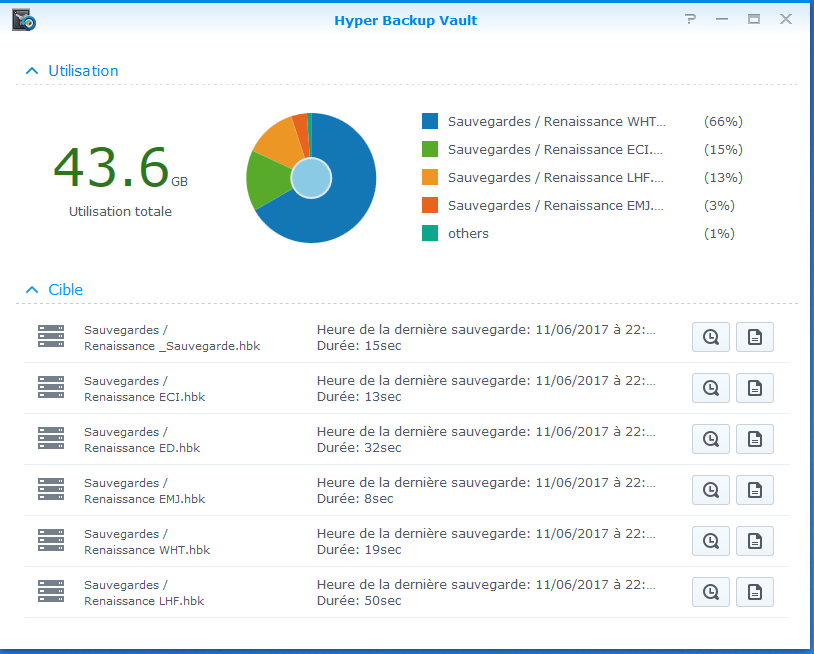Image resolution: width=814 pixels, height=654 pixels.
Task: Minimize the Hyper Backup Vault window
Action: 722,19
